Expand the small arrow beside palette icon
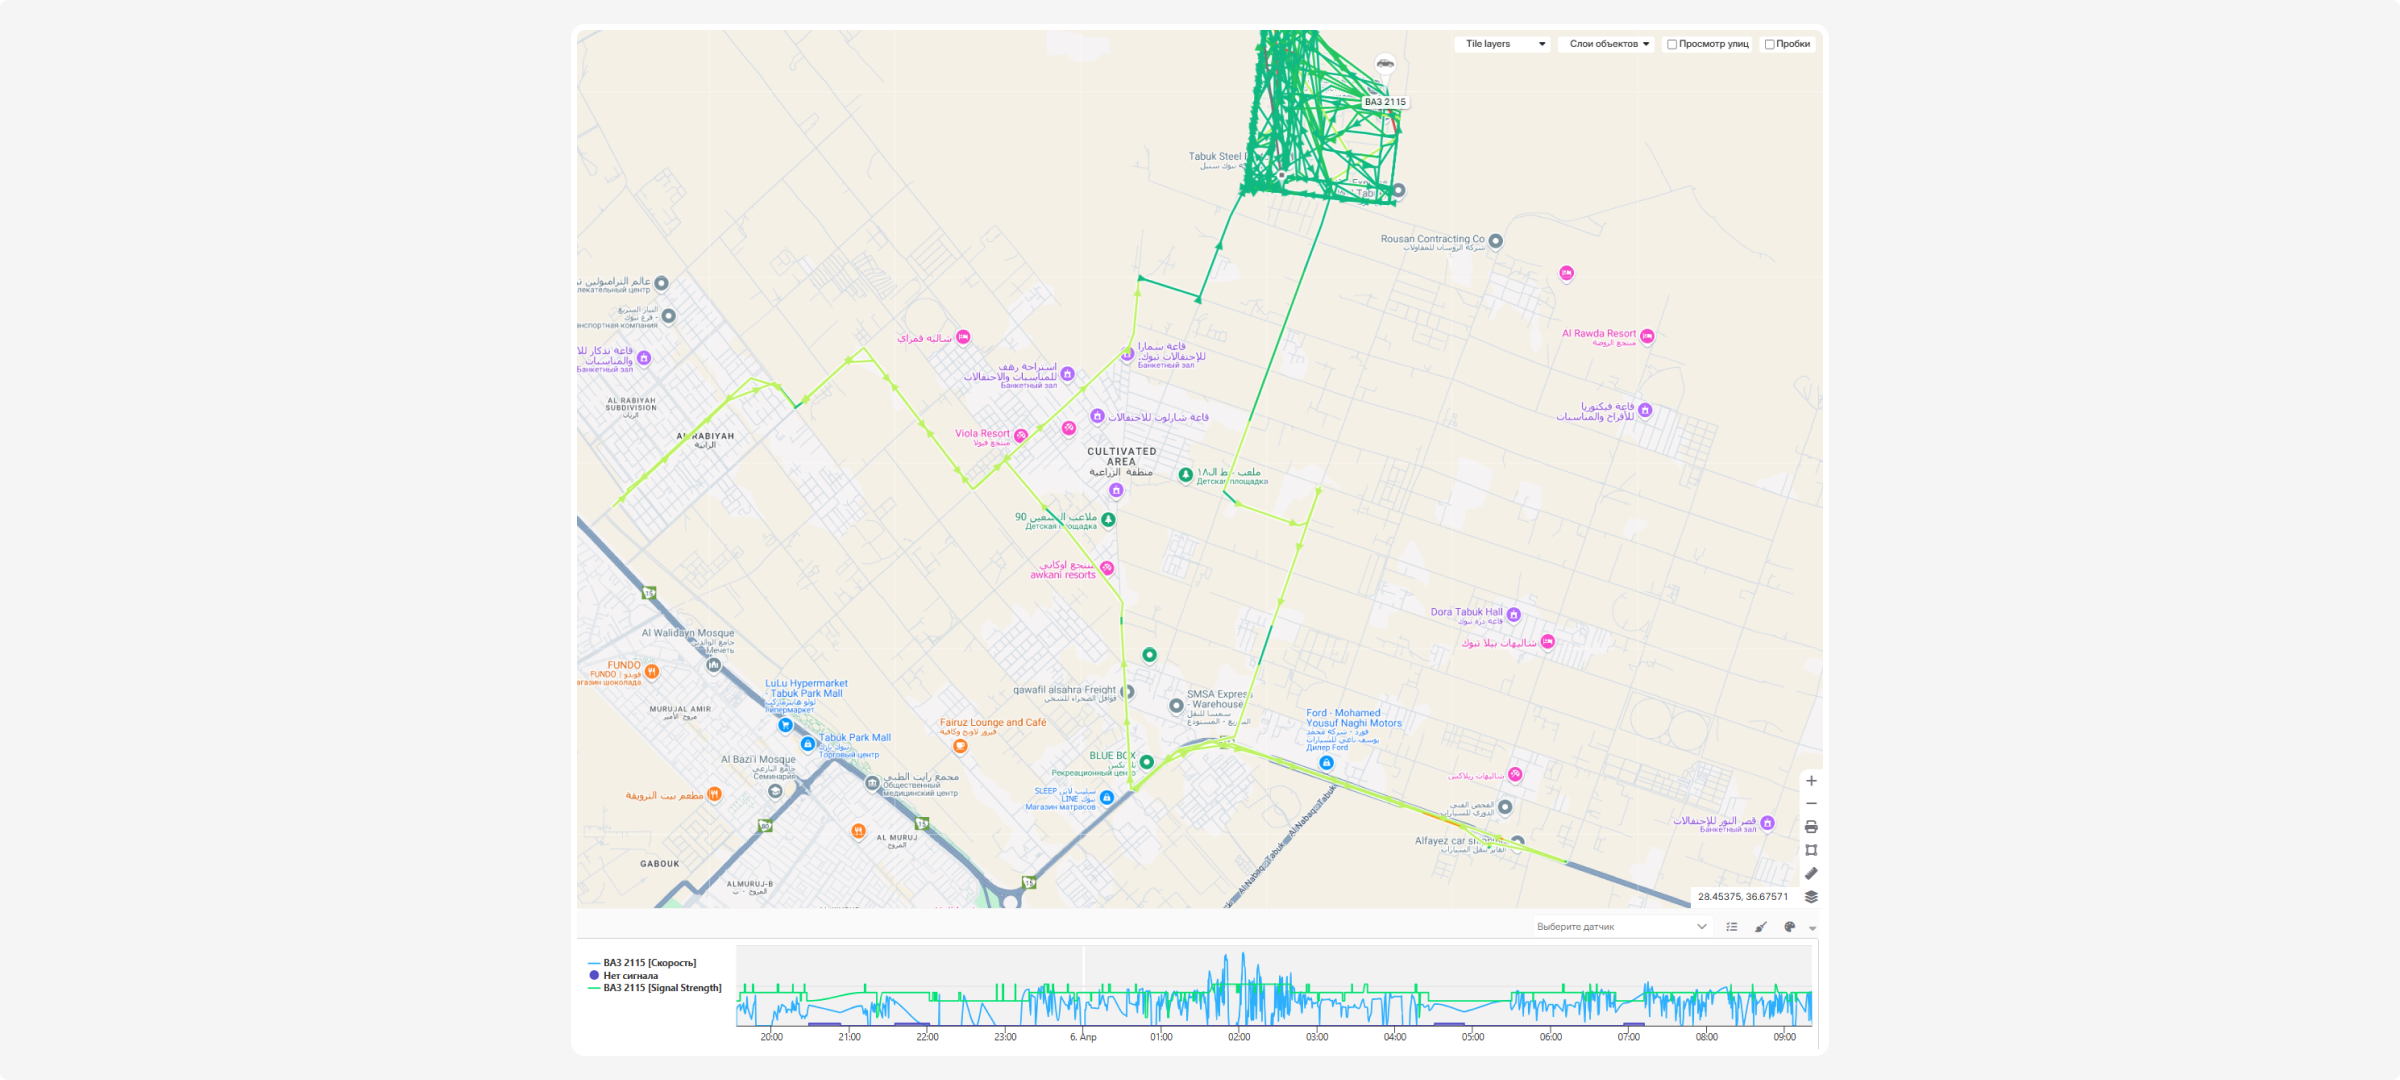This screenshot has width=2400, height=1080. (x=1812, y=929)
